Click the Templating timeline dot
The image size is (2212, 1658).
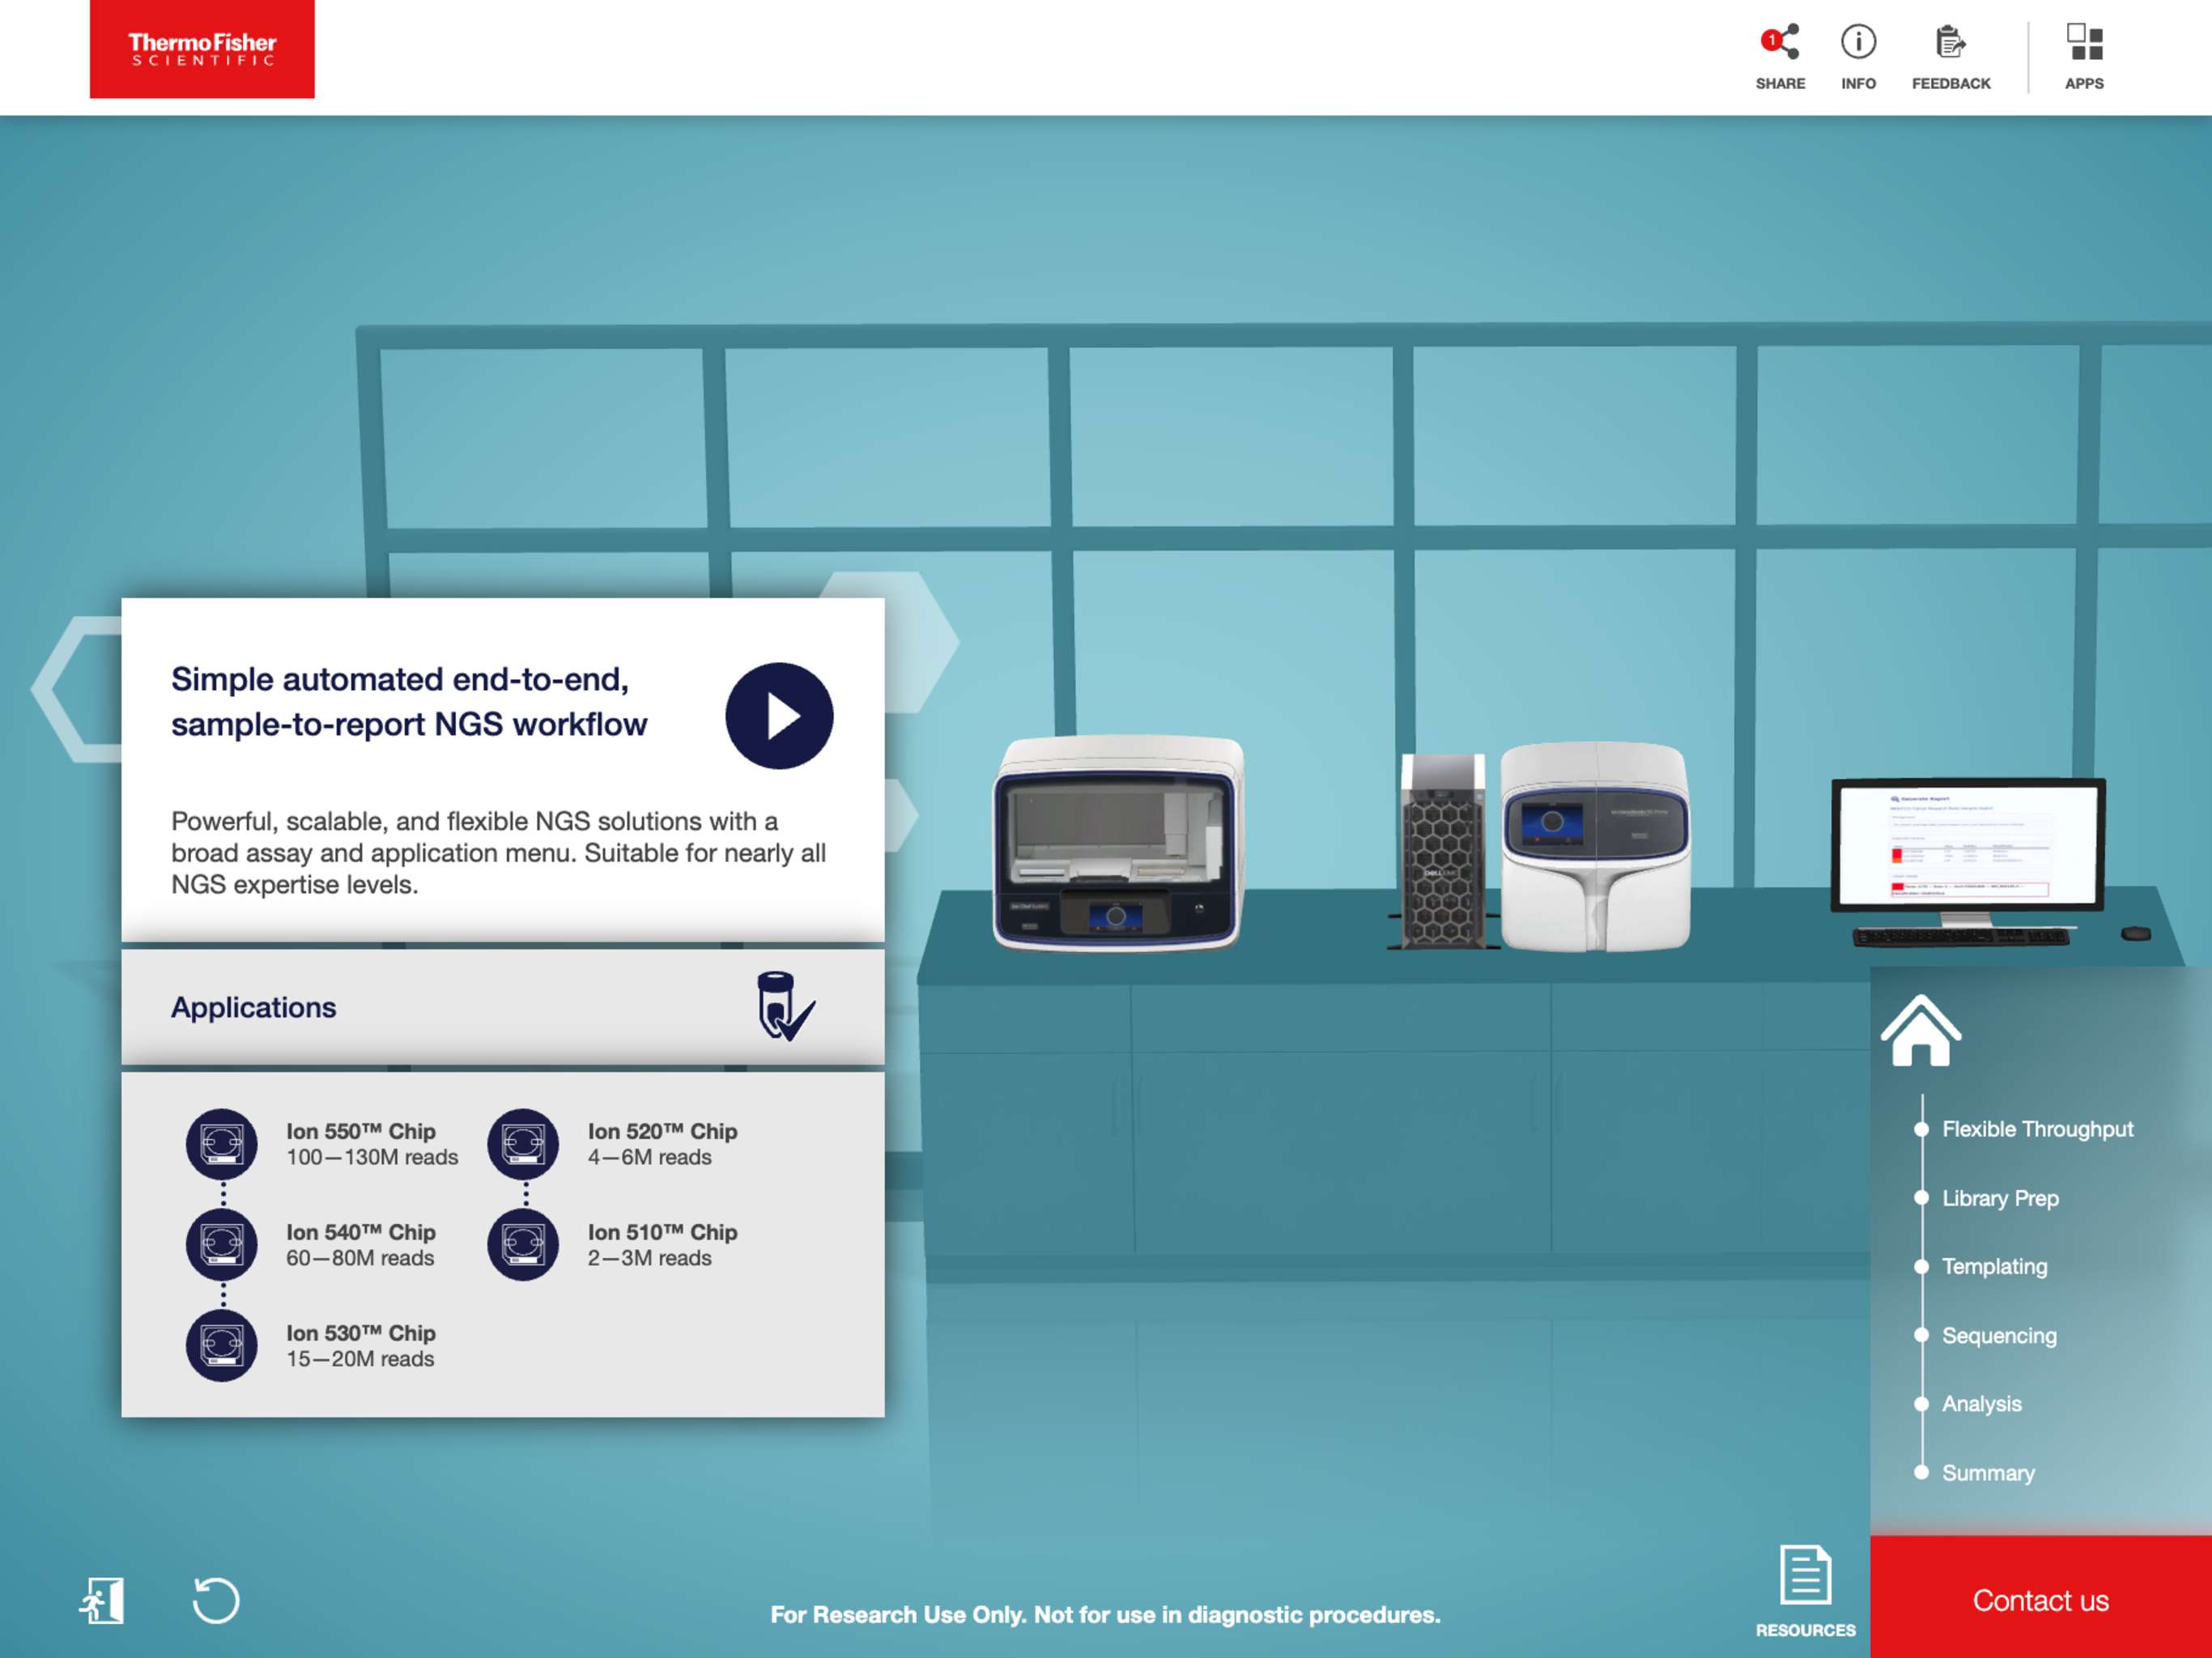1921,1266
